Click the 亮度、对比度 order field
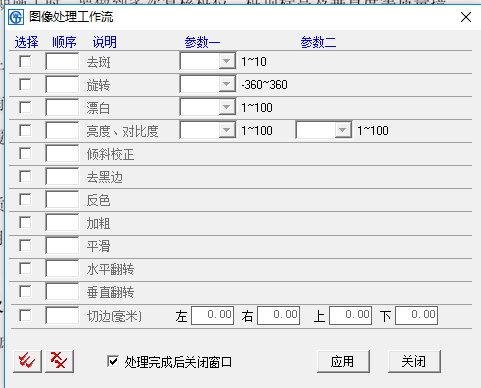This screenshot has width=481, height=388. click(62, 130)
